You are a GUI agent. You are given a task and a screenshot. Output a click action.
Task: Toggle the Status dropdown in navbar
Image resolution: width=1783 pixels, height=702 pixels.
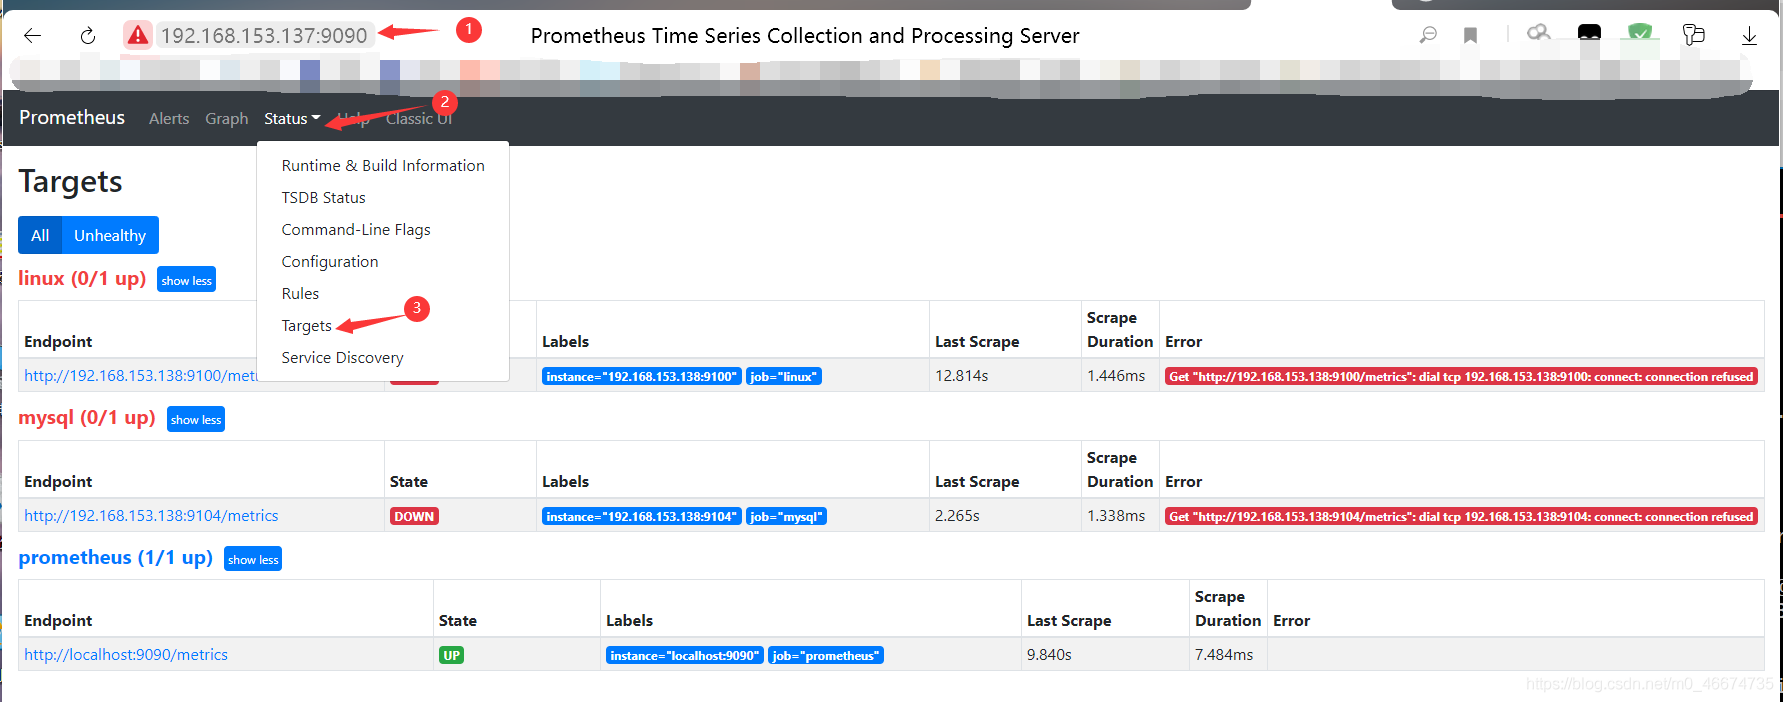(291, 119)
